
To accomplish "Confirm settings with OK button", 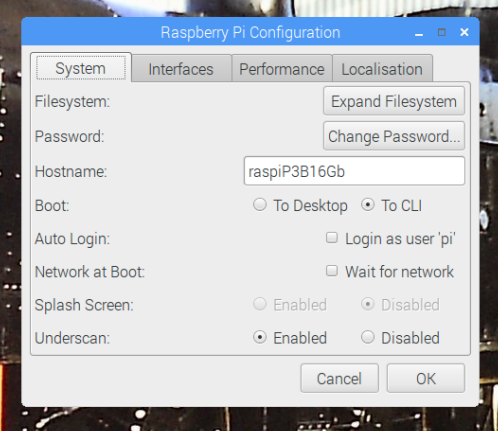I will click(x=426, y=378).
